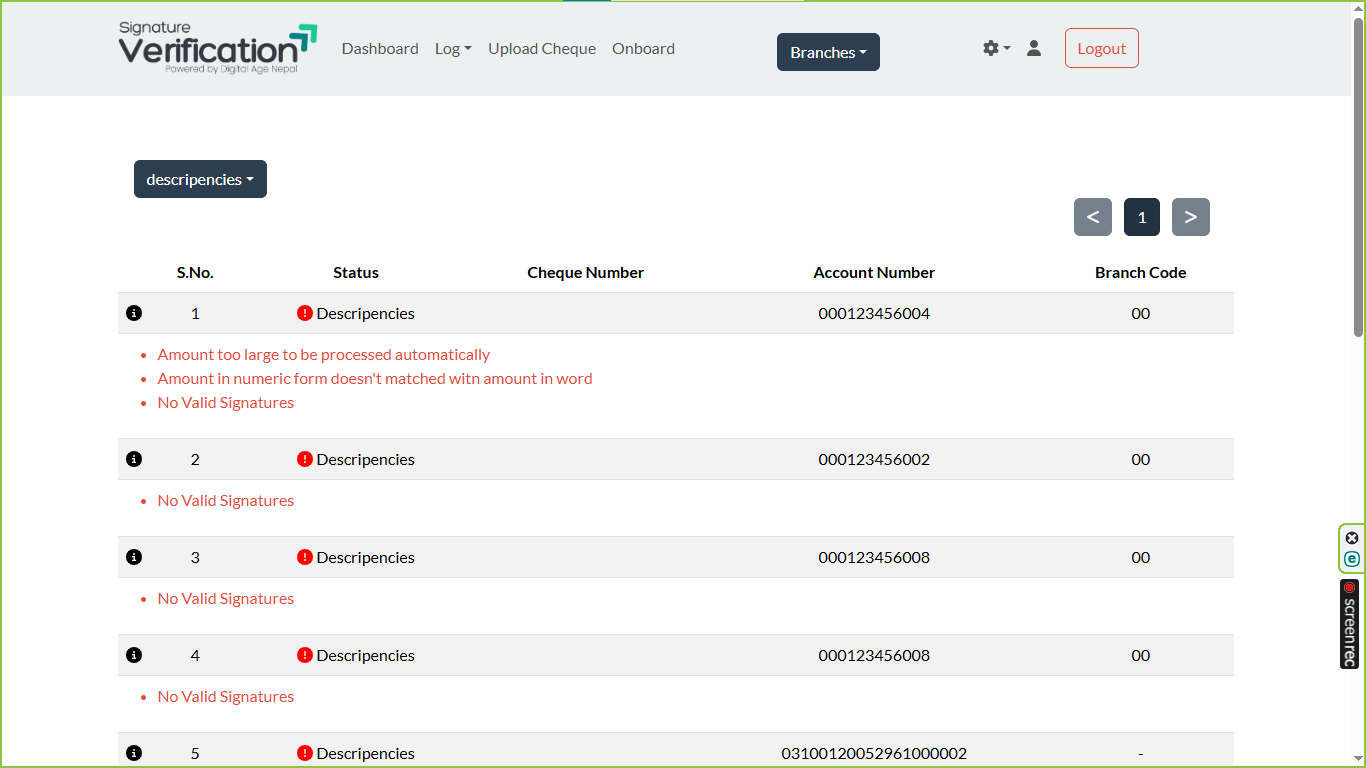The image size is (1366, 768).
Task: Go to the next page of results
Action: [1190, 217]
